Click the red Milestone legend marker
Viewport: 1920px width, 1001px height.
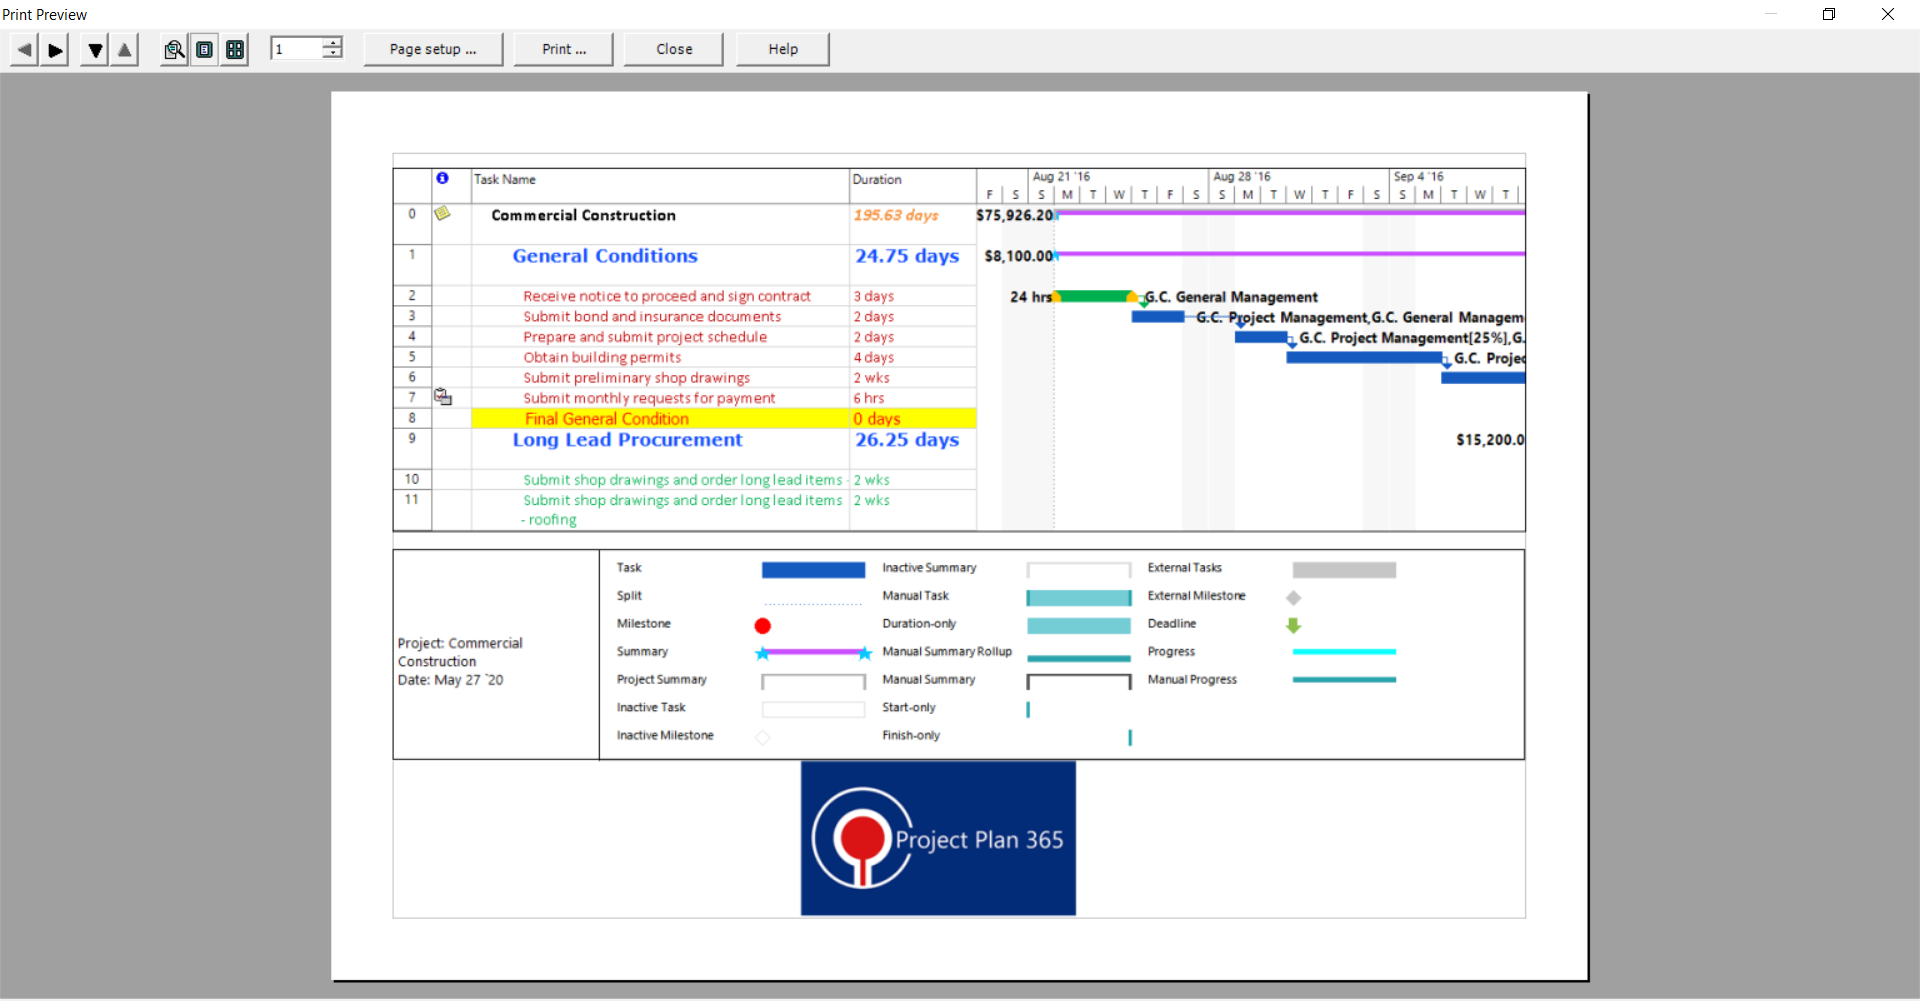tap(763, 626)
